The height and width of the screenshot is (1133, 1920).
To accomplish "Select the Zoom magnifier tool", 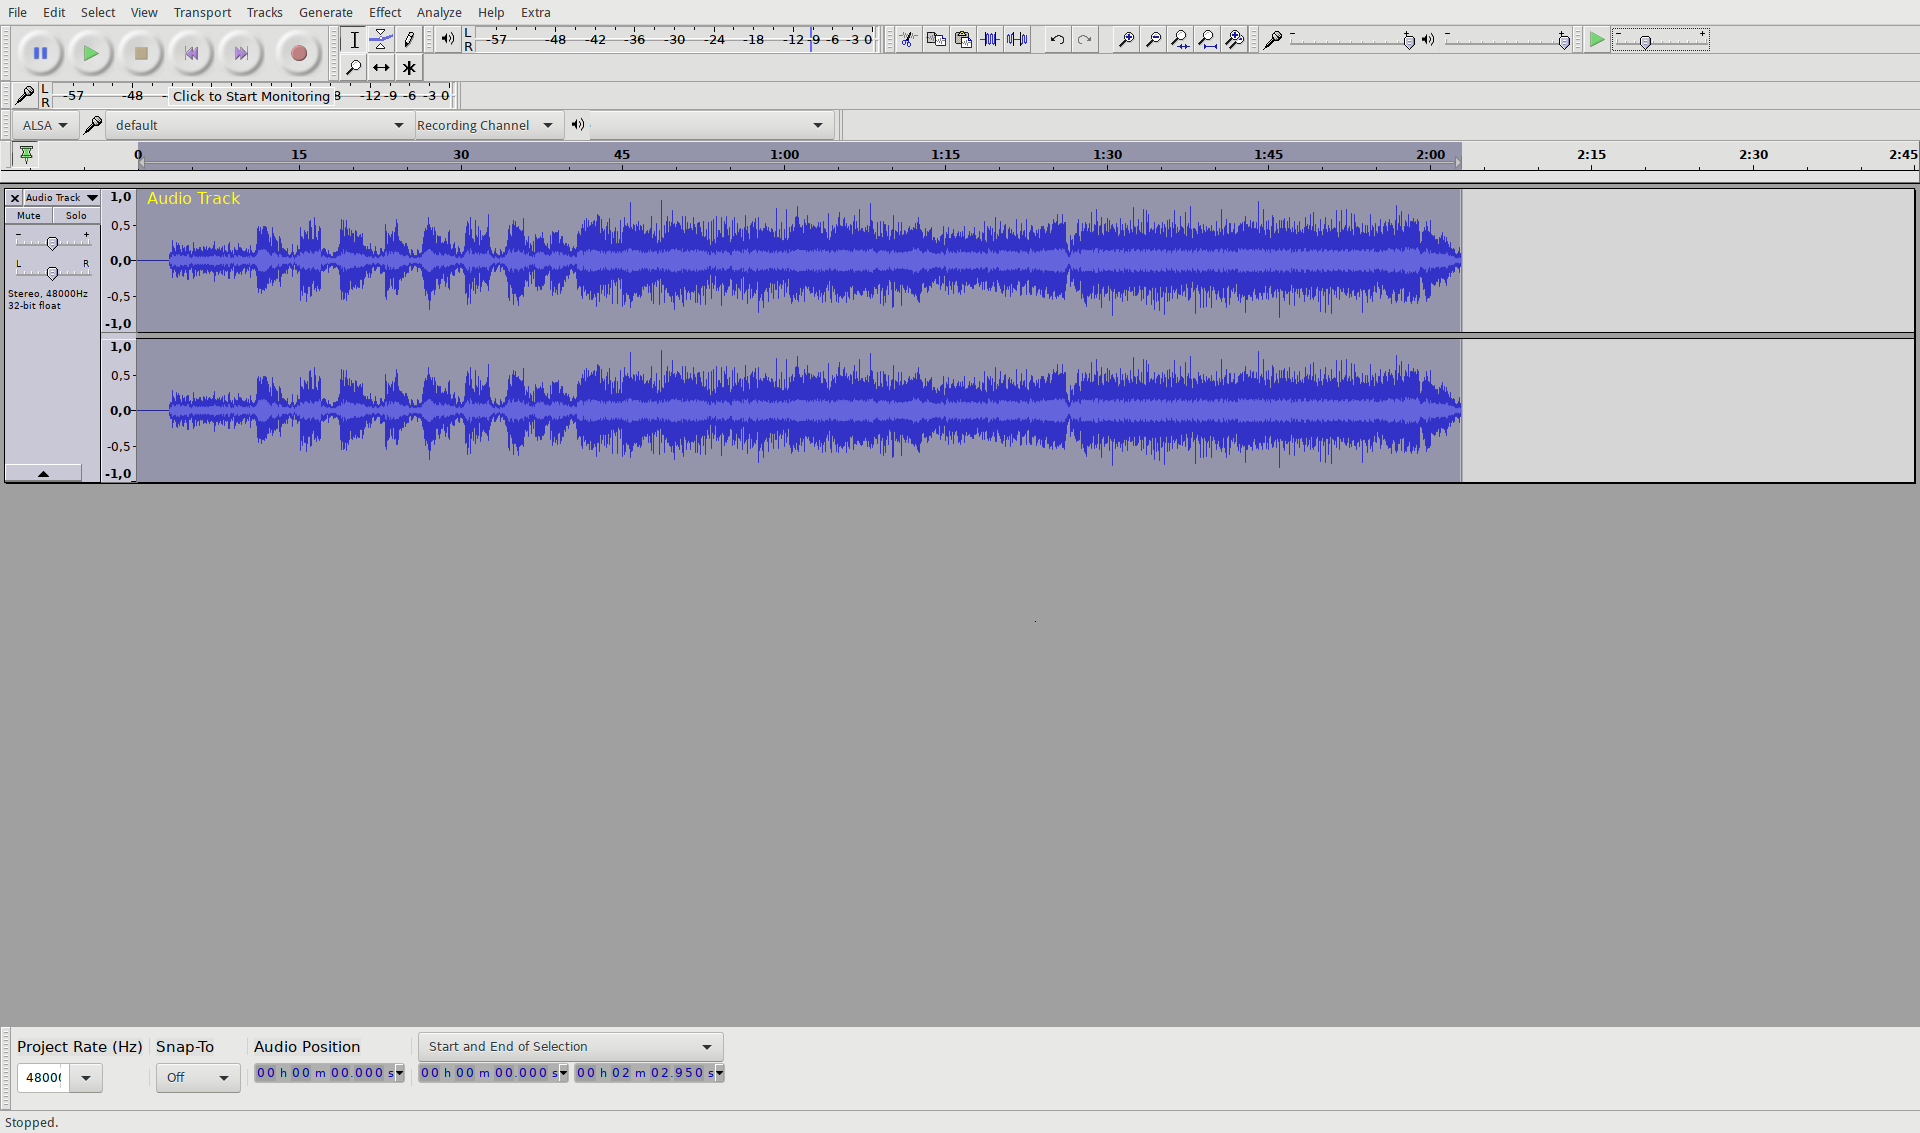I will [354, 68].
